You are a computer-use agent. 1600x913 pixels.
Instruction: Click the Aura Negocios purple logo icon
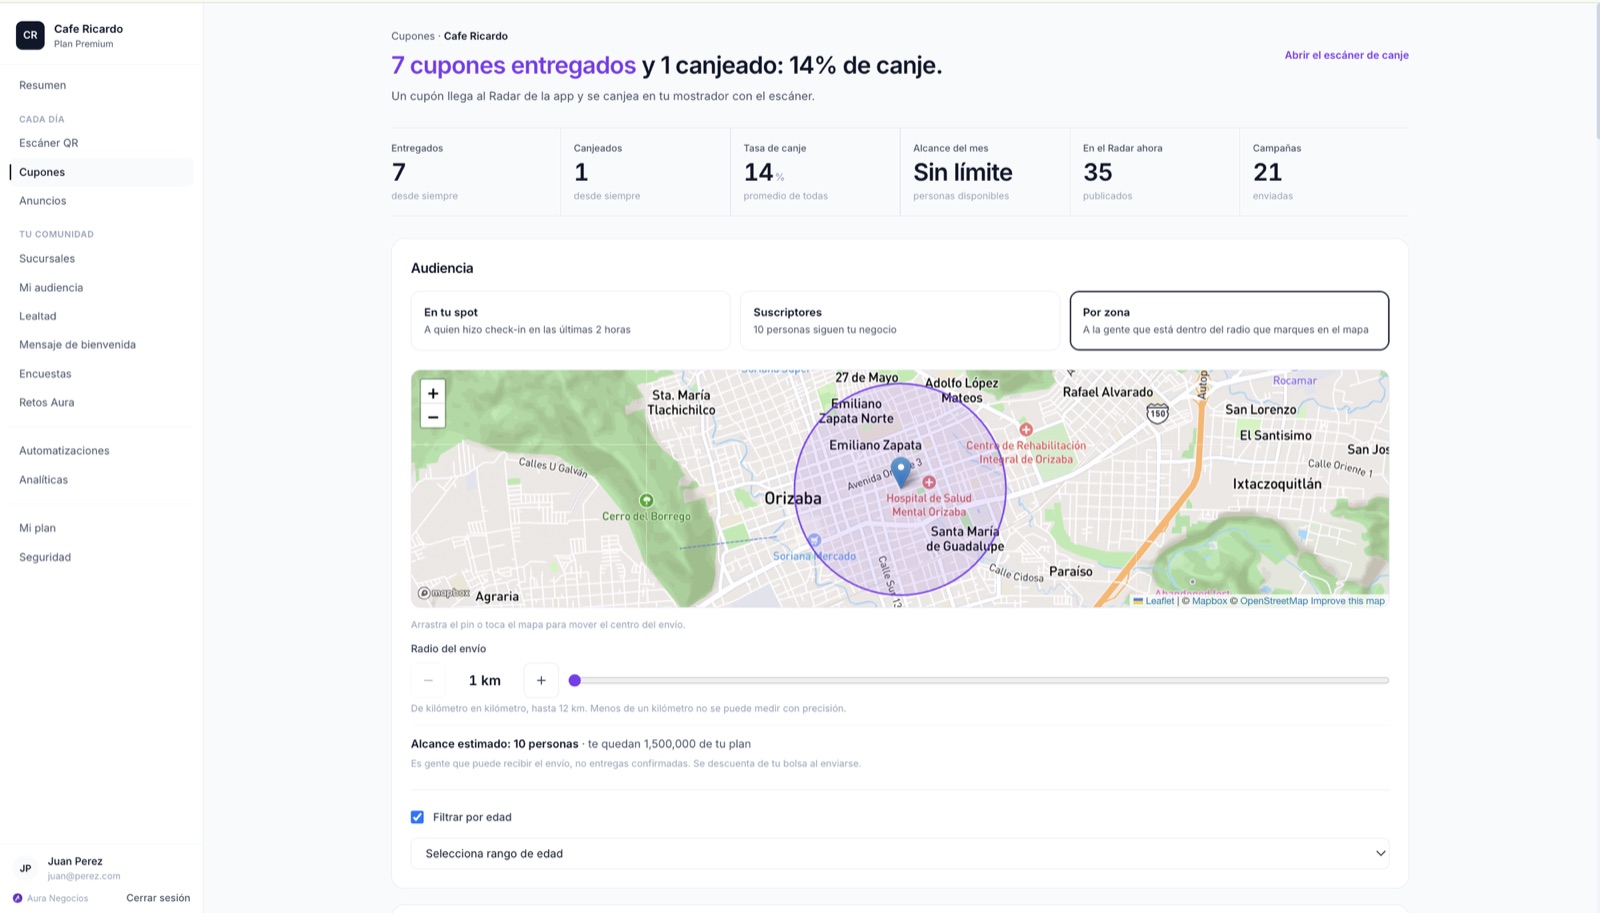pos(18,898)
